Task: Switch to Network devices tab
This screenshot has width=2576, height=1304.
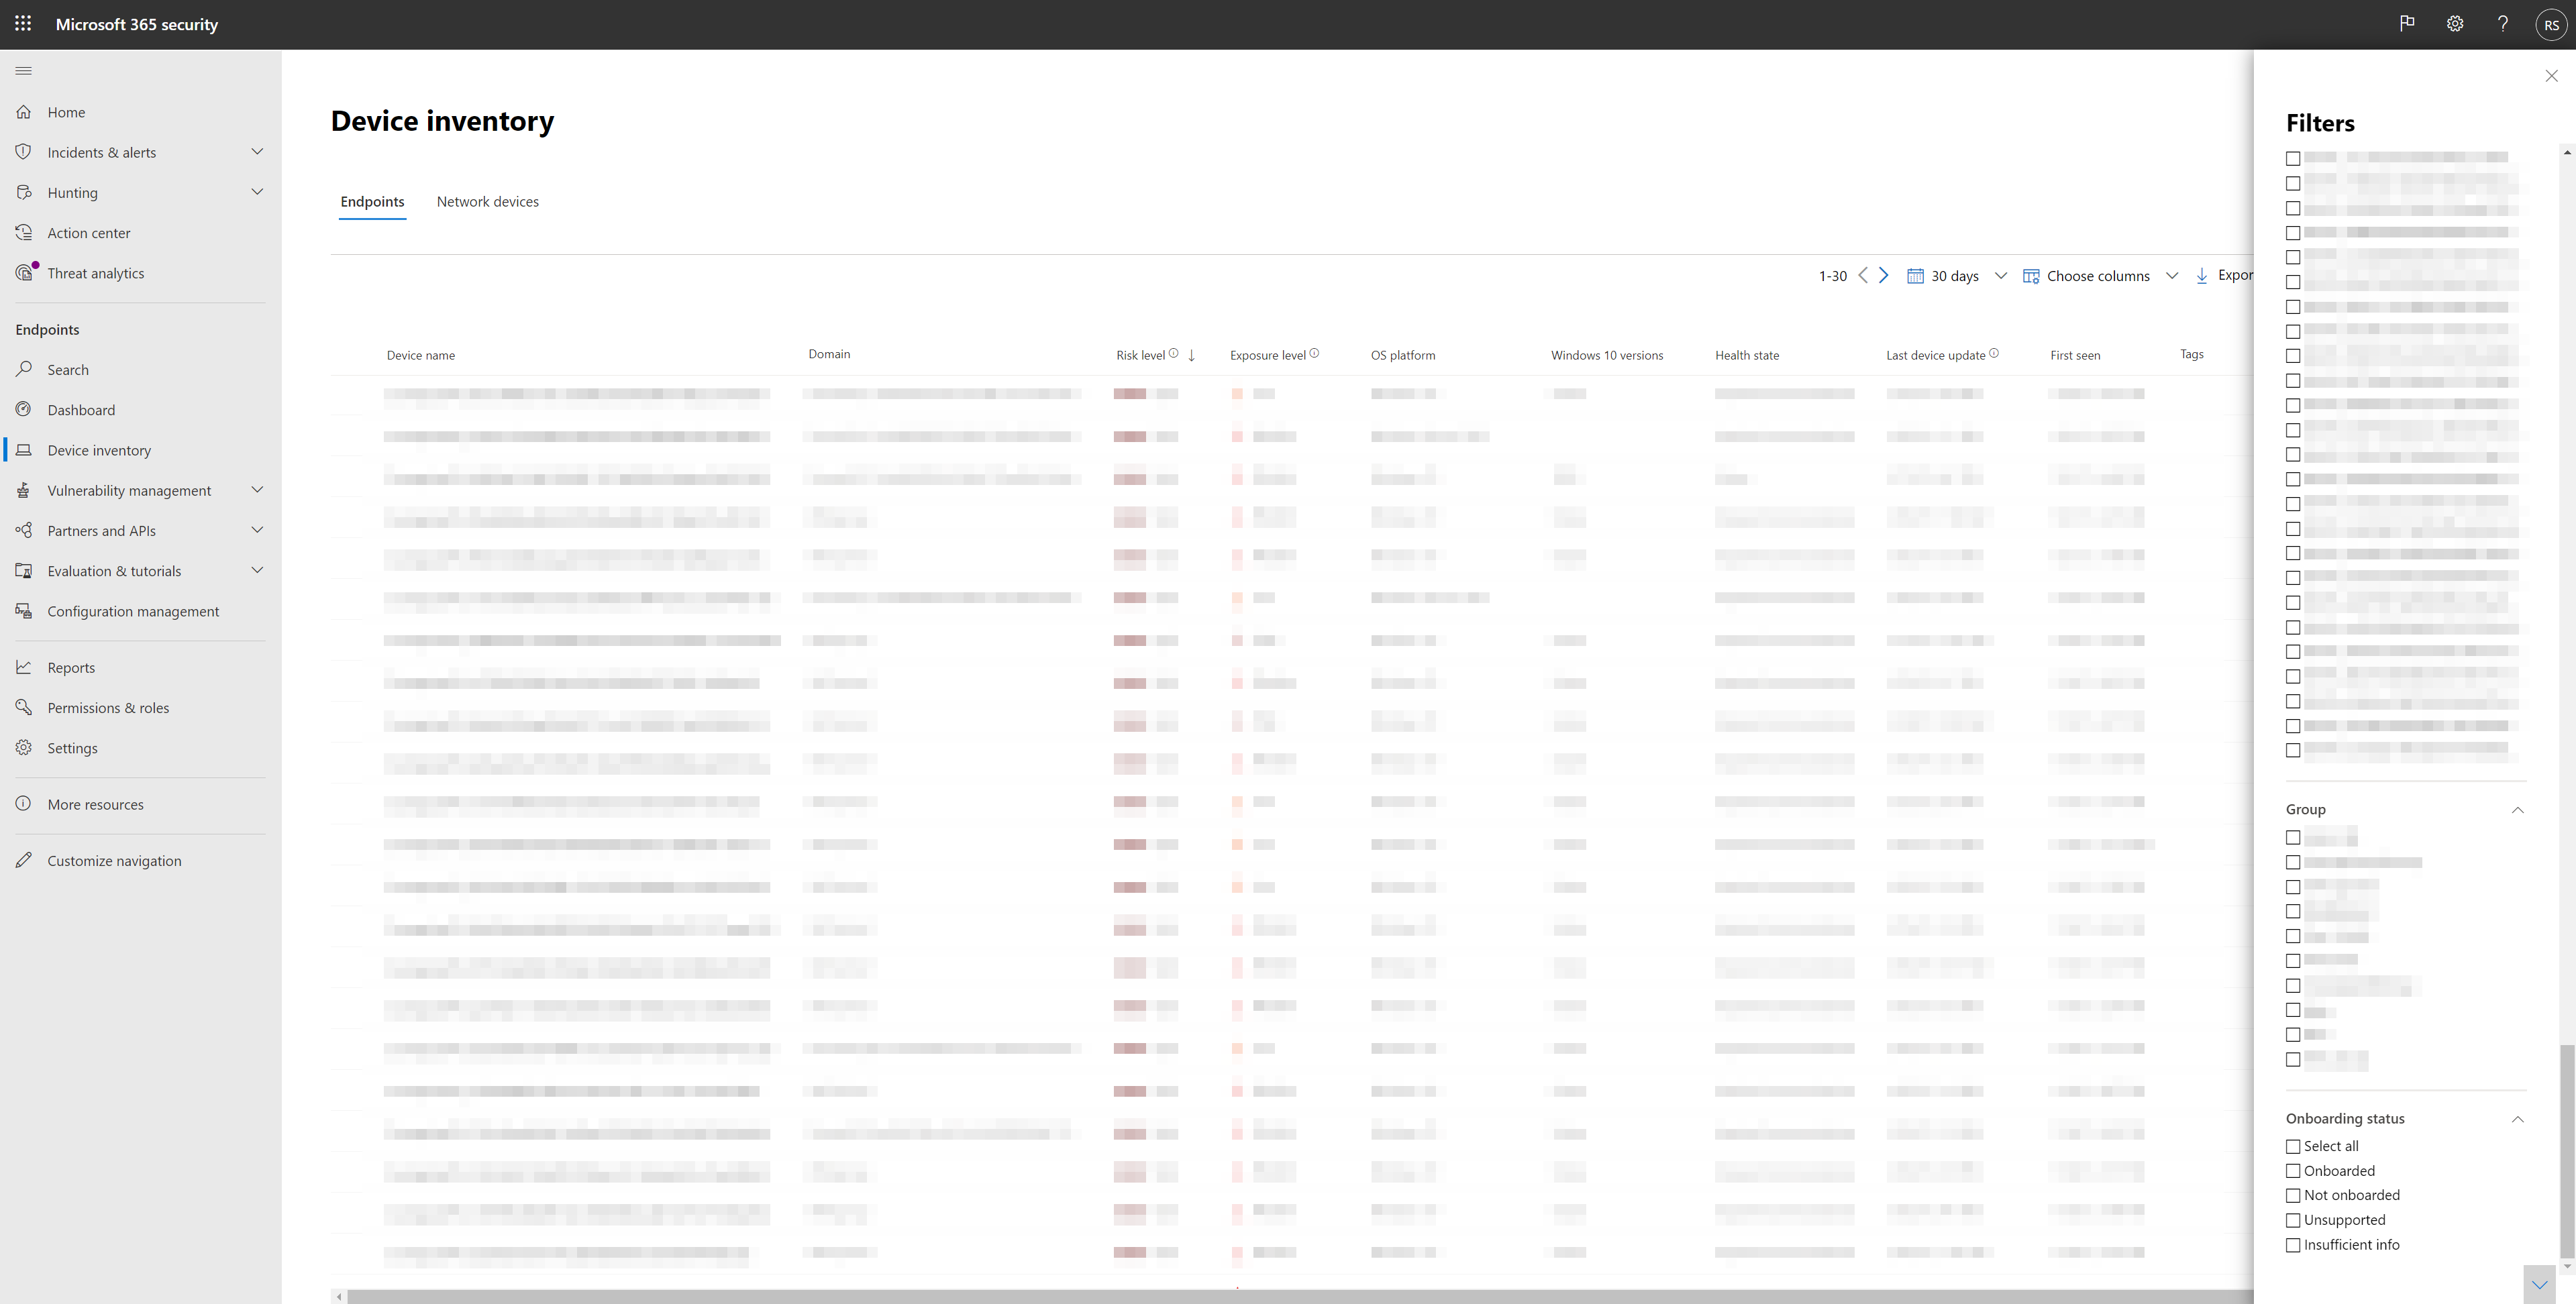Action: click(487, 202)
